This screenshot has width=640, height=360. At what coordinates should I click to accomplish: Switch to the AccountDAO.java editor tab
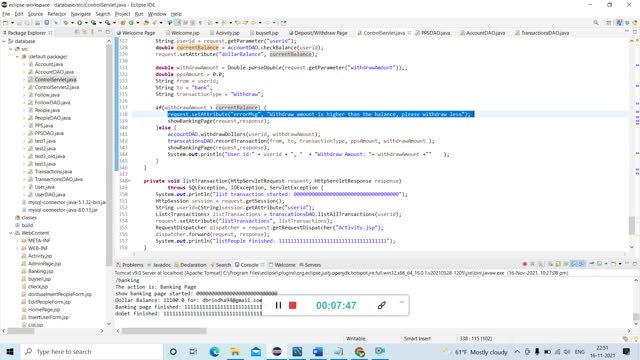pyautogui.click(x=482, y=33)
